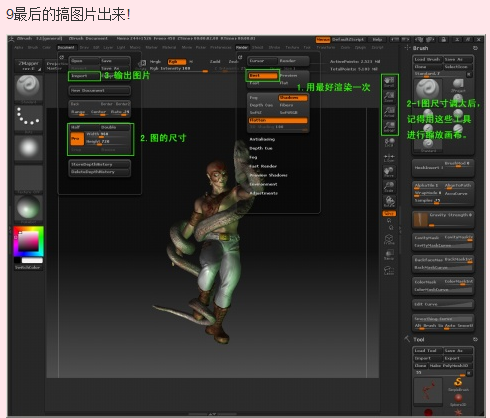Click the Lasso selection icon
Image resolution: width=490 pixels, height=418 pixels.
[389, 270]
